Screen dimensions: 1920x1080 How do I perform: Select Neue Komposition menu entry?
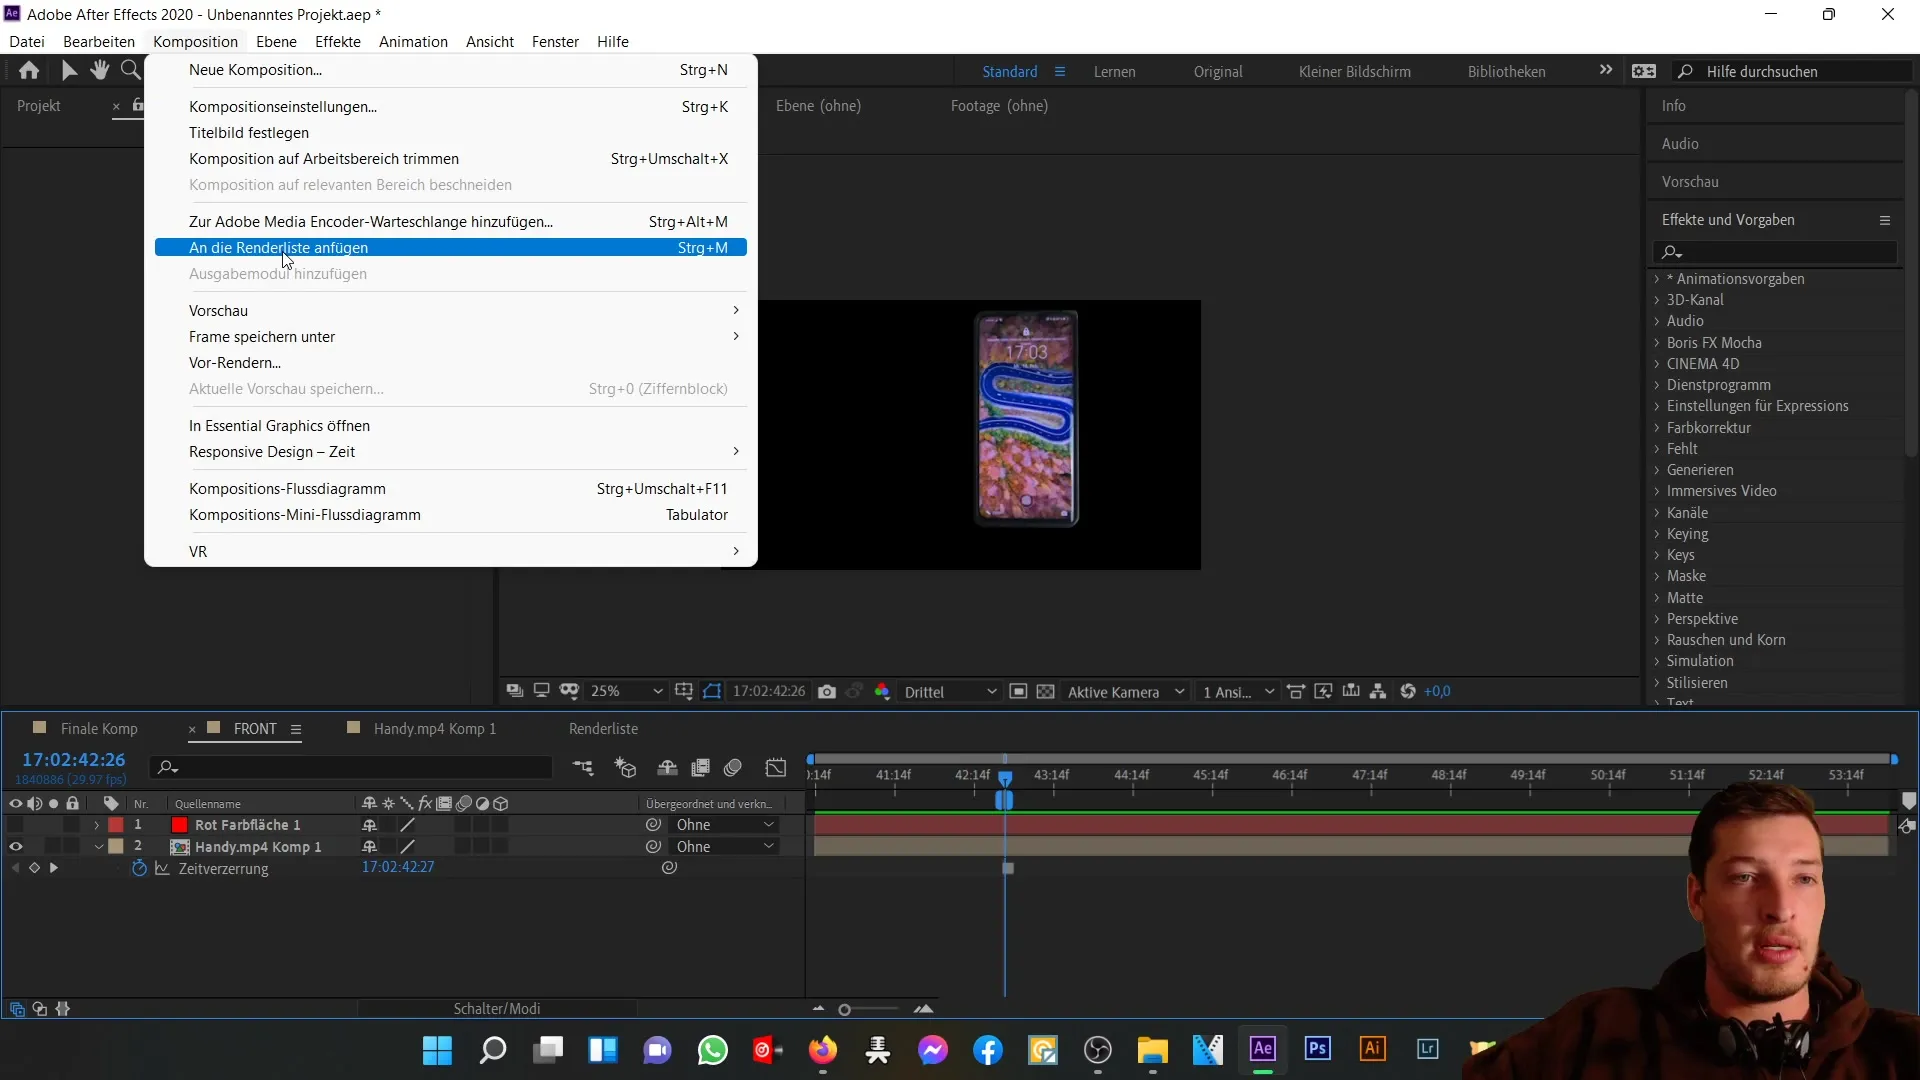point(451,70)
